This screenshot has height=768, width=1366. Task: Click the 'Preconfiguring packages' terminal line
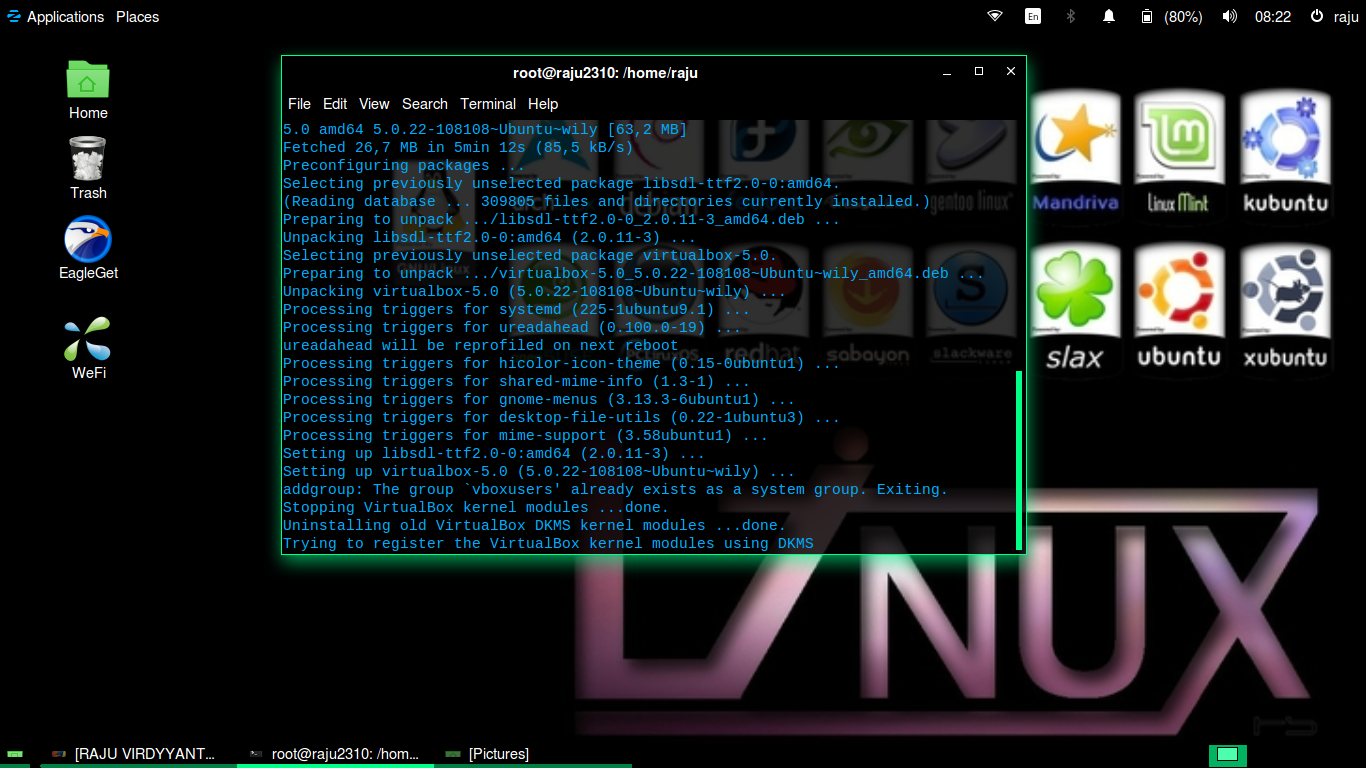click(404, 166)
